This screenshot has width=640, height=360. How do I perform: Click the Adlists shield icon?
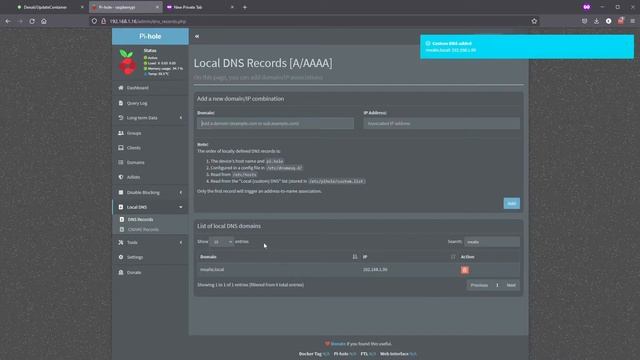pyautogui.click(x=121, y=177)
